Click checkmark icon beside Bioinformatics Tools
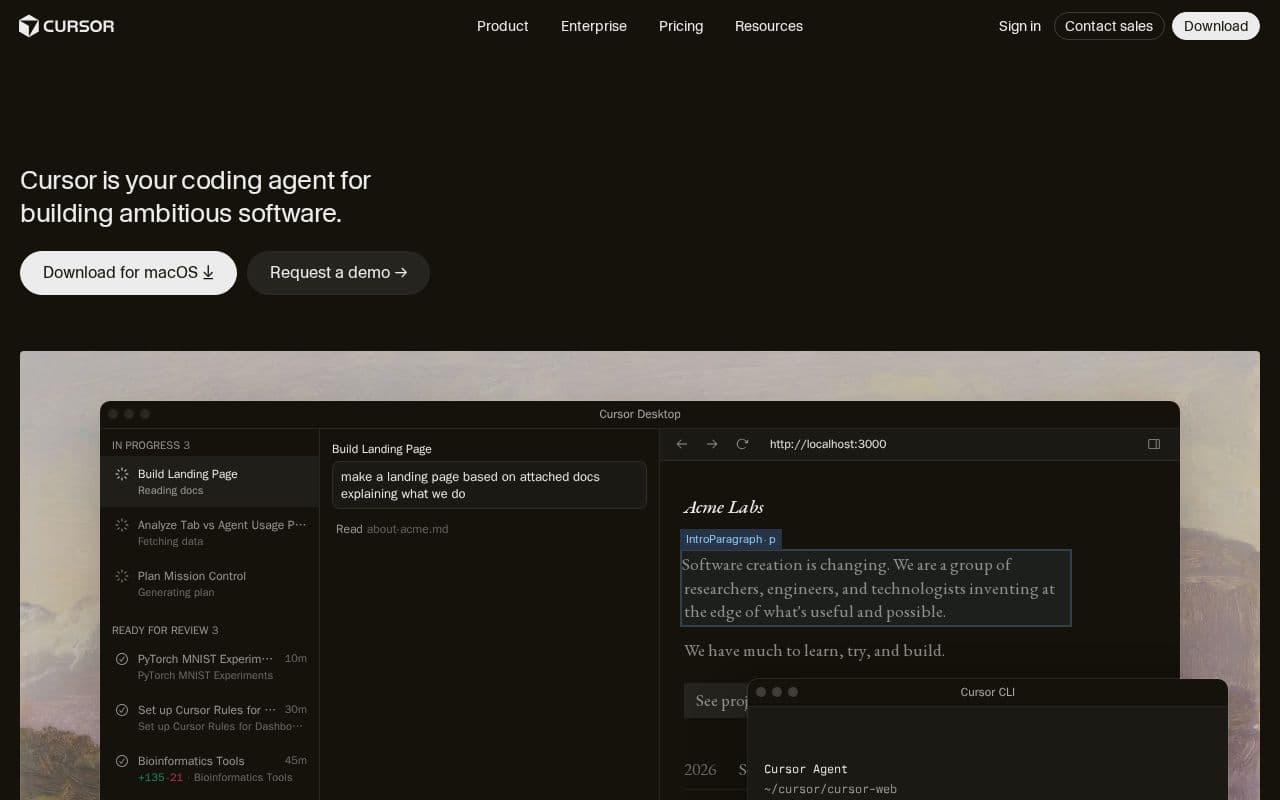Image resolution: width=1280 pixels, height=800 pixels. 122,761
